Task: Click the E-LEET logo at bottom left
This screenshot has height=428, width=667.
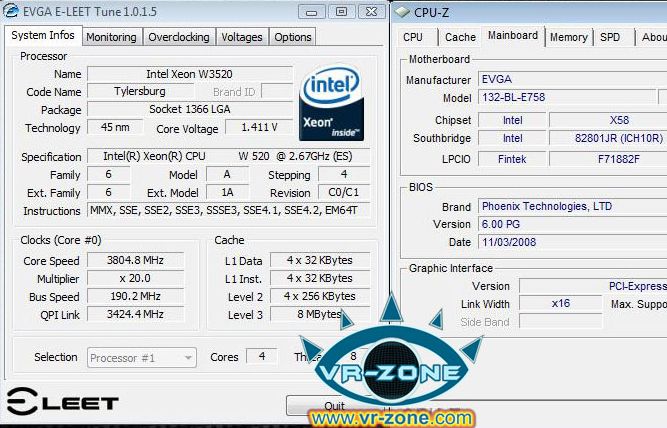Action: coord(63,401)
